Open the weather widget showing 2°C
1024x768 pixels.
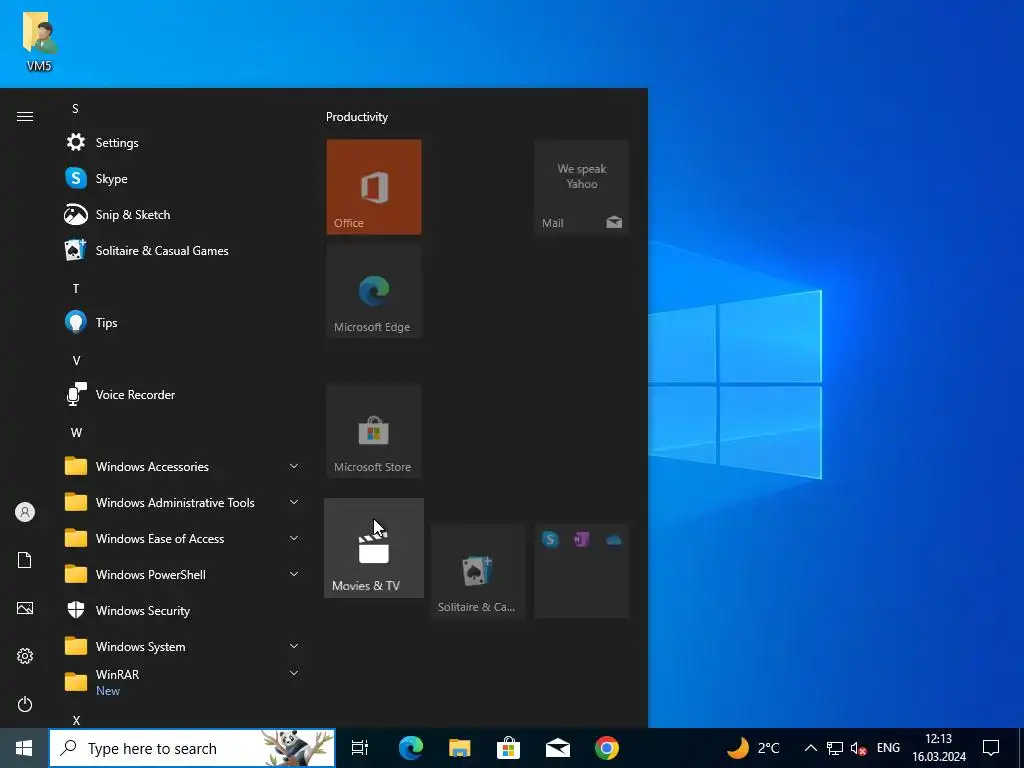click(754, 748)
